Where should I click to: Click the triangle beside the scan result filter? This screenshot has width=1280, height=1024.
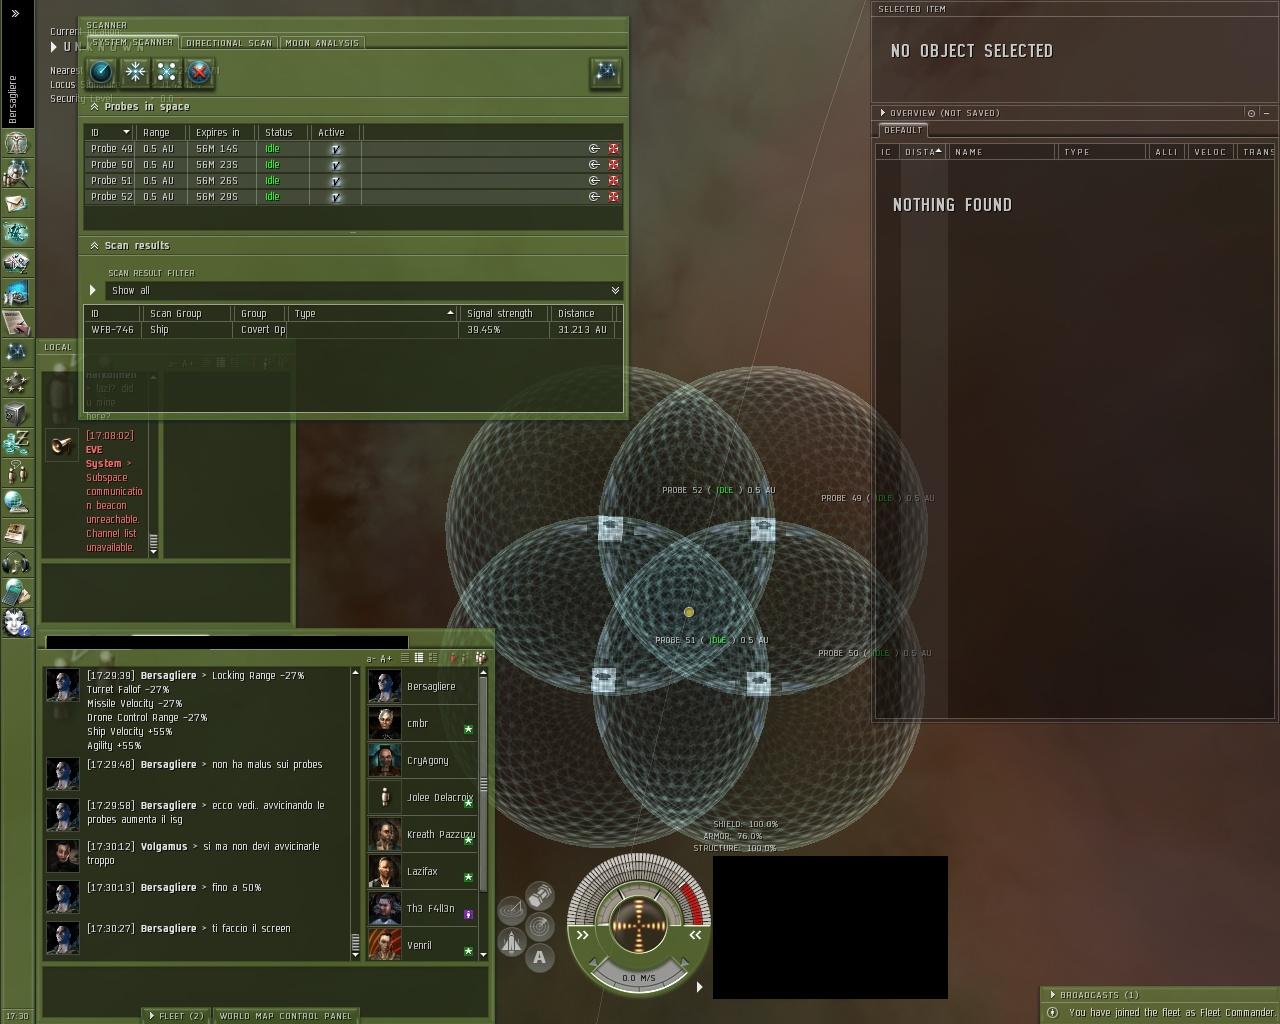pos(93,290)
